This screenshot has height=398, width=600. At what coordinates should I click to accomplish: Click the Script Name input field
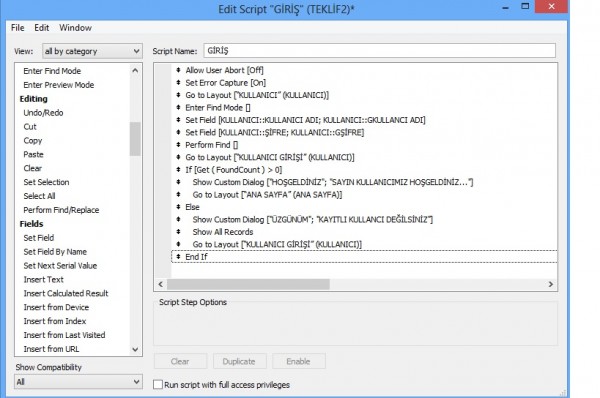379,51
